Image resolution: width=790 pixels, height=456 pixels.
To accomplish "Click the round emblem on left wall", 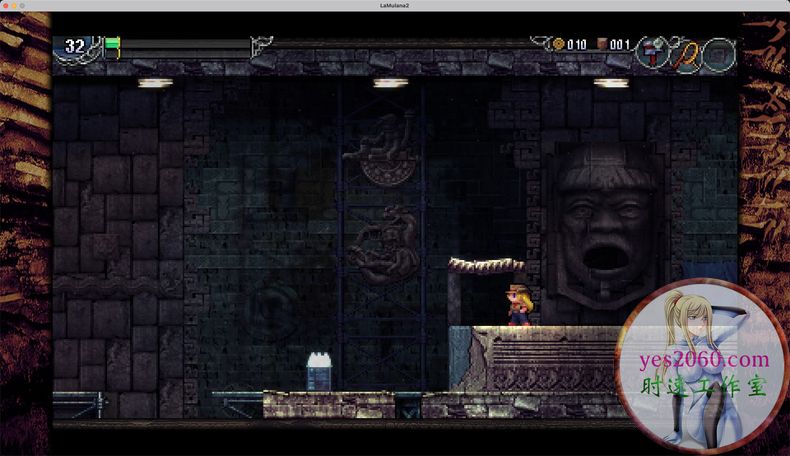I will [271, 307].
